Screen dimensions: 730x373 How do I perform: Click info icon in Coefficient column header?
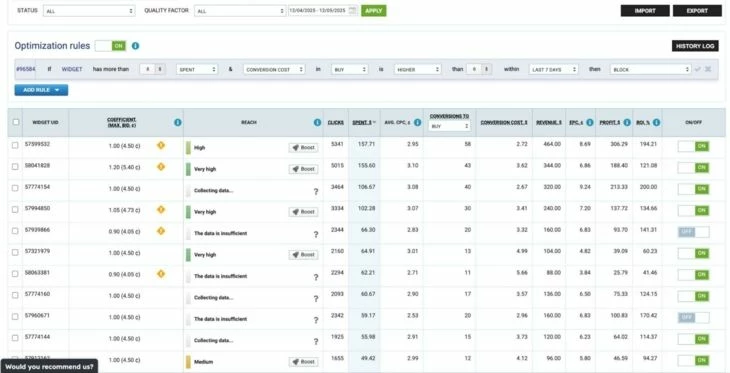click(177, 122)
